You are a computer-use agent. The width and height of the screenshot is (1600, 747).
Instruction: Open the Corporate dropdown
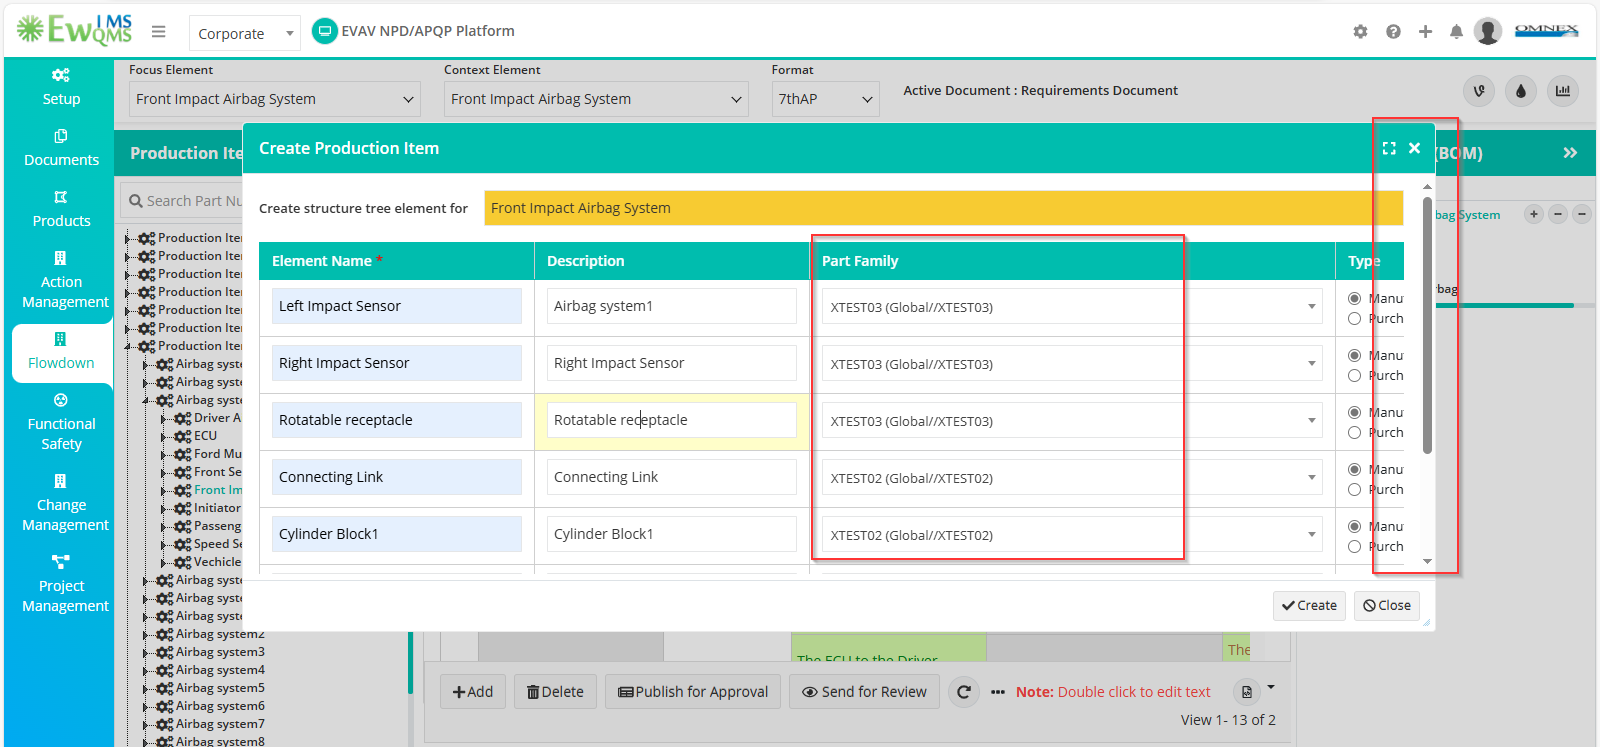(x=245, y=33)
